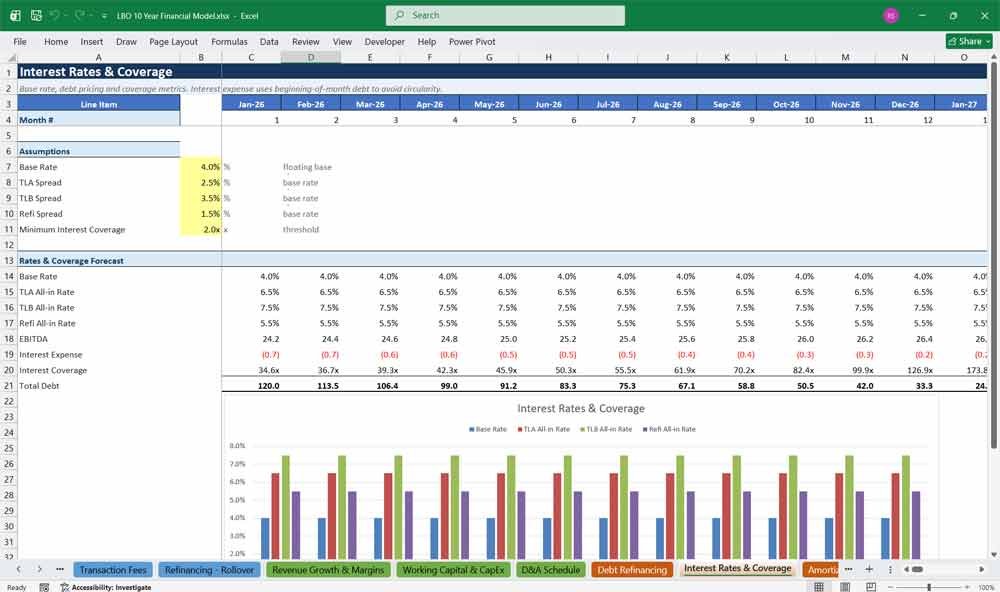
Task: Switch to Transaction Fees sheet tab
Action: coord(113,570)
